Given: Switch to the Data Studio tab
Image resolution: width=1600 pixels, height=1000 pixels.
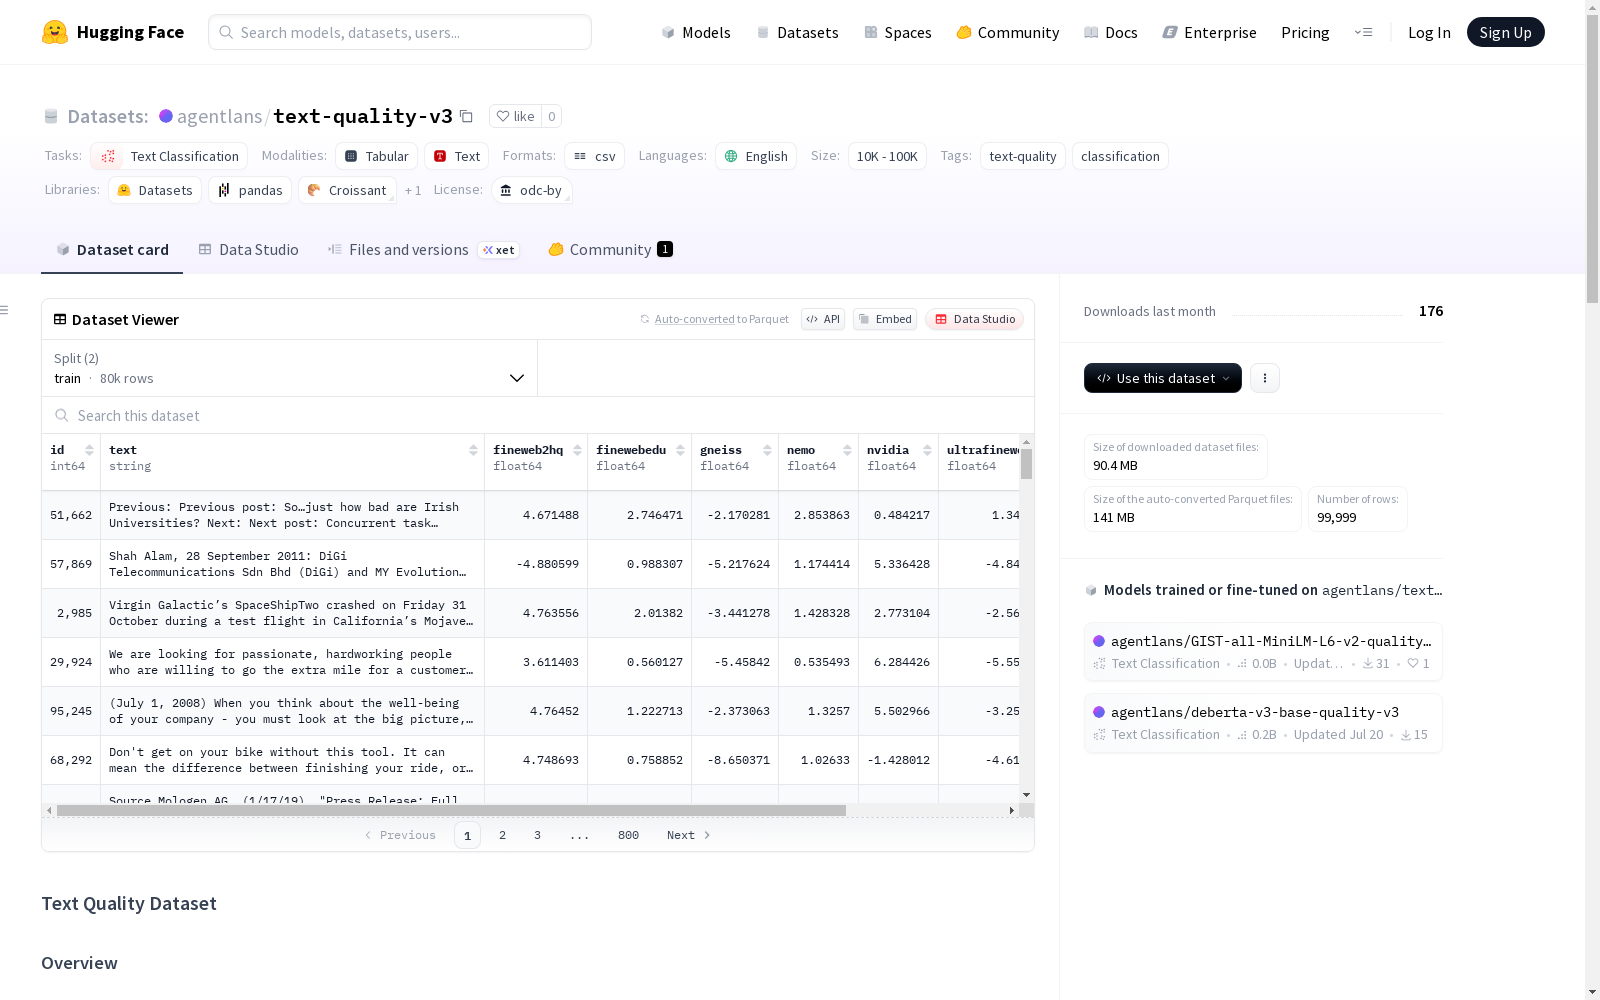Looking at the screenshot, I should [x=248, y=250].
